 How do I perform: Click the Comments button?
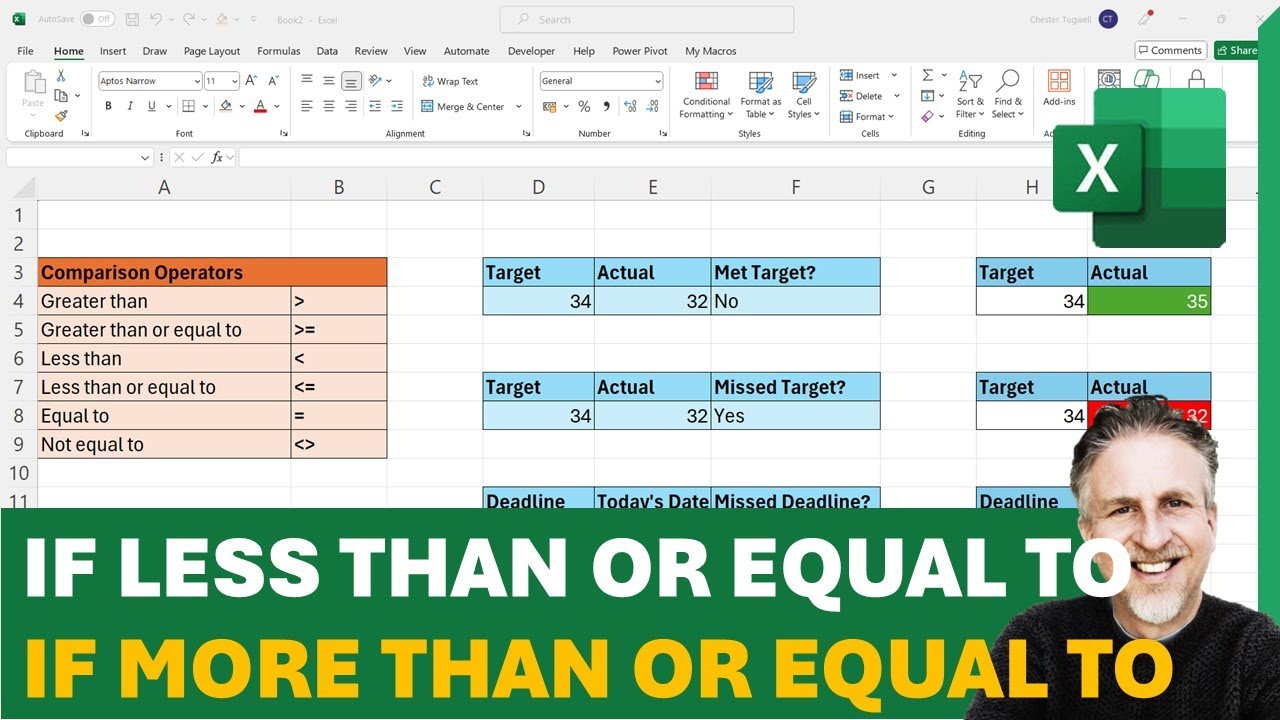pyautogui.click(x=1170, y=50)
